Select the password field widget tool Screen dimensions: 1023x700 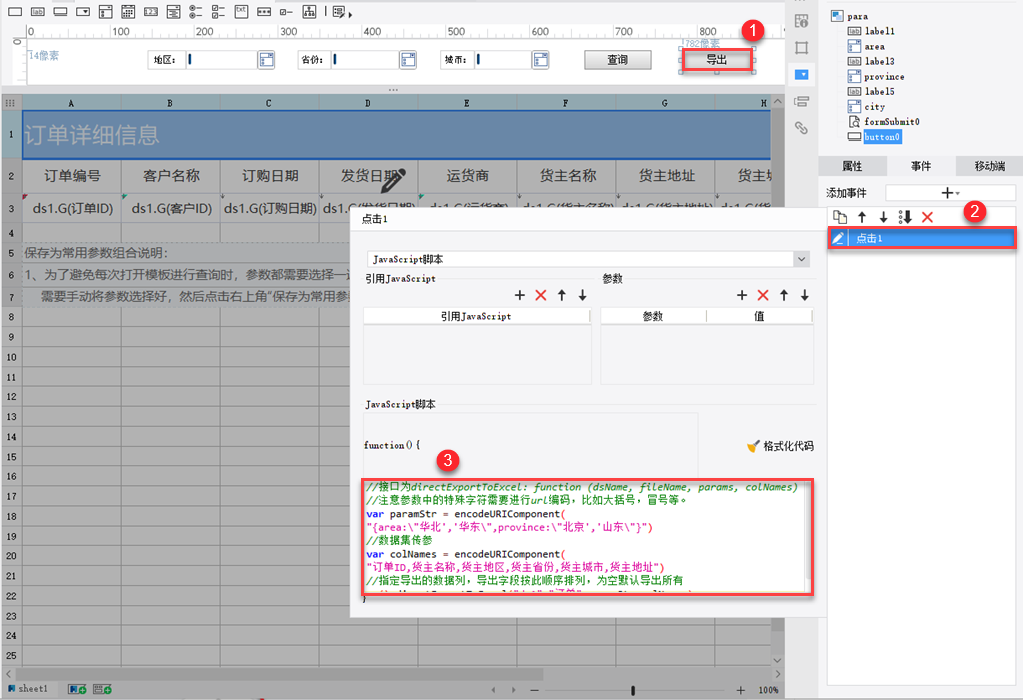(264, 12)
